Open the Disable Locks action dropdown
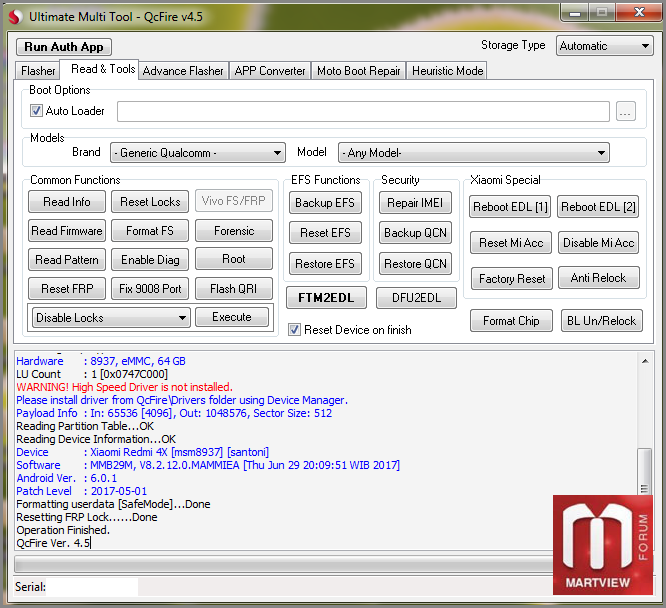The image size is (666, 608). pos(111,317)
